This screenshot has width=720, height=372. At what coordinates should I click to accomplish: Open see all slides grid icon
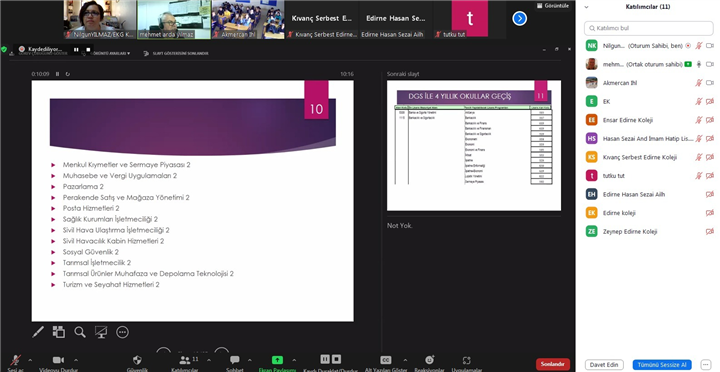coord(59,332)
